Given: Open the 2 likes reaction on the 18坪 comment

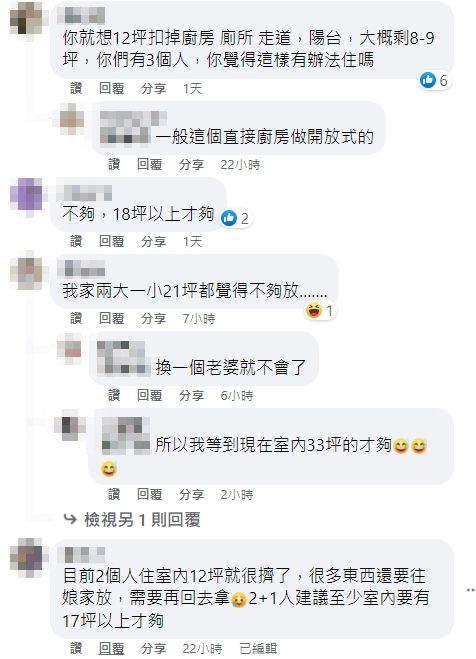Looking at the screenshot, I should (x=236, y=218).
